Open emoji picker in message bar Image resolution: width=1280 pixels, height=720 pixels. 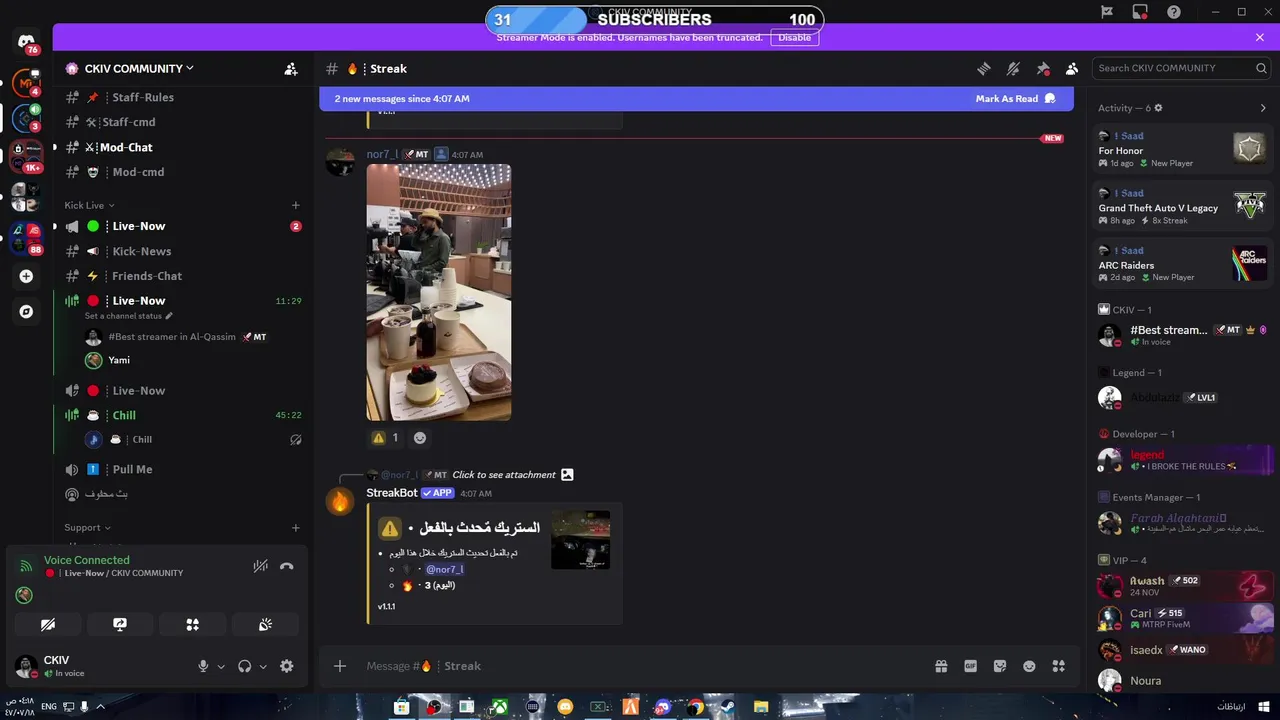tap(1029, 666)
